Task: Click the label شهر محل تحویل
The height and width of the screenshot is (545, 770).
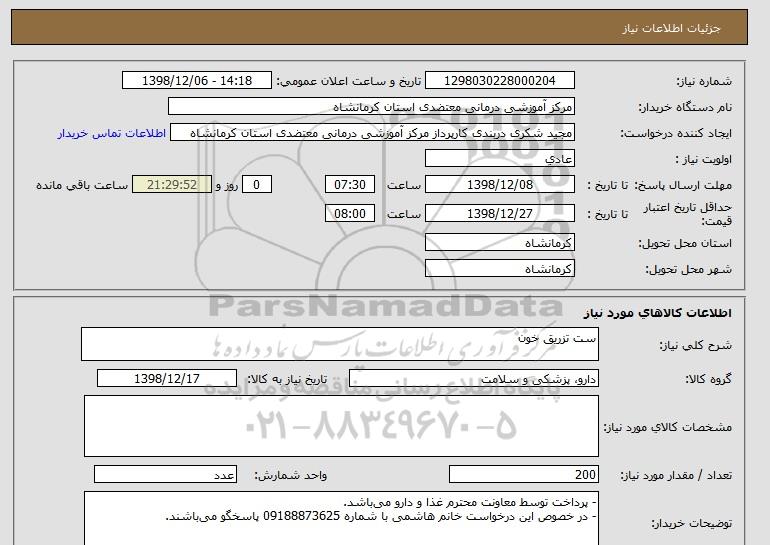Action: [688, 269]
